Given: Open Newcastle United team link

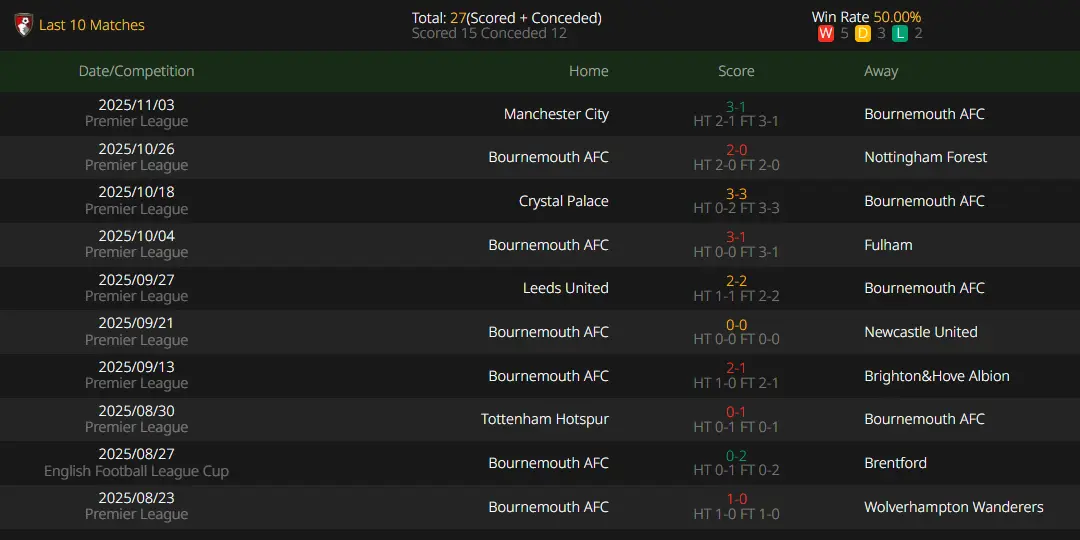Looking at the screenshot, I should coord(920,332).
